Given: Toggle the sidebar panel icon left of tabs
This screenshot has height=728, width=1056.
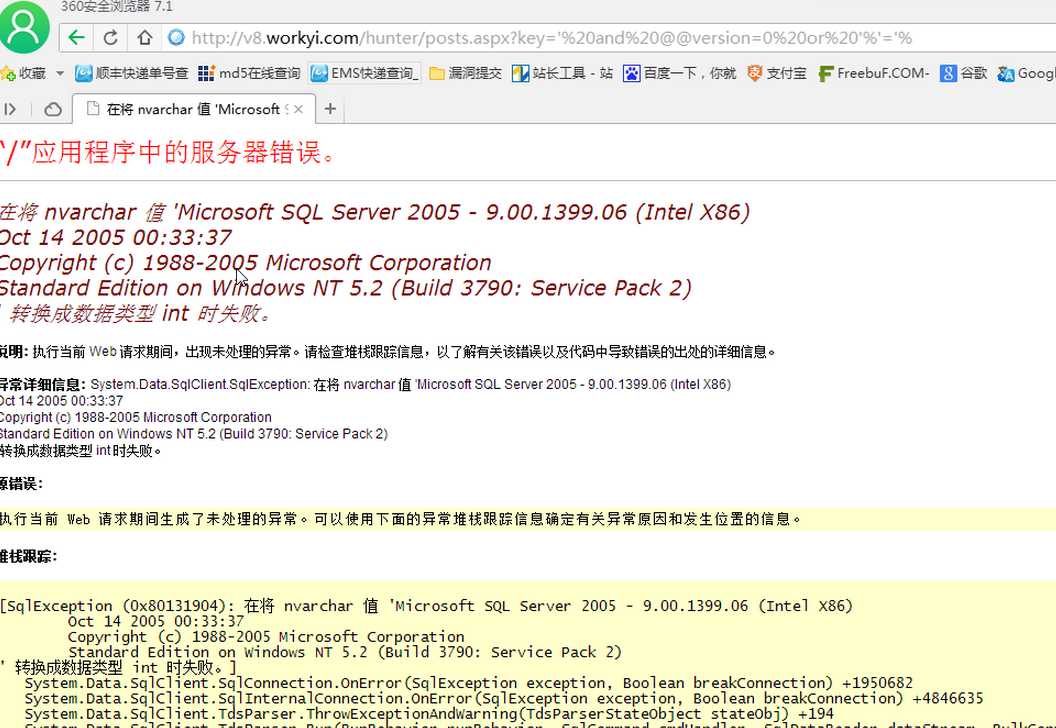Looking at the screenshot, I should tap(10, 109).
